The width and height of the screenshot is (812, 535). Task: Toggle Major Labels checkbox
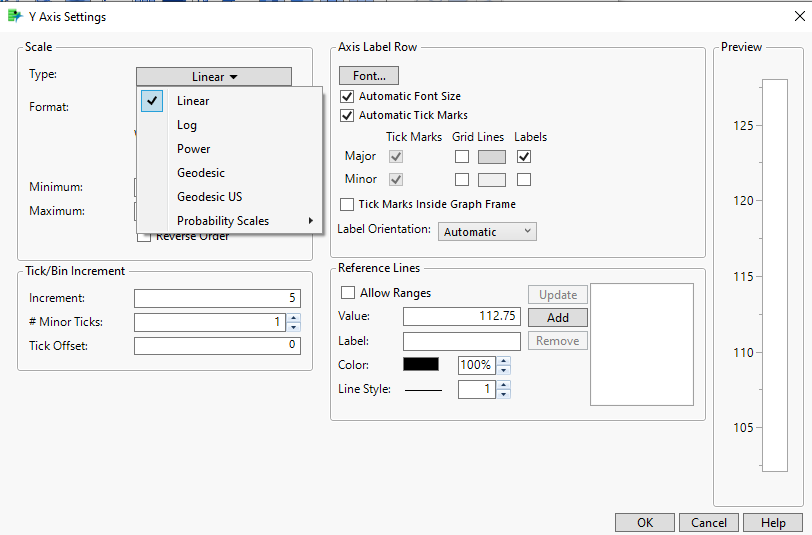pos(524,156)
